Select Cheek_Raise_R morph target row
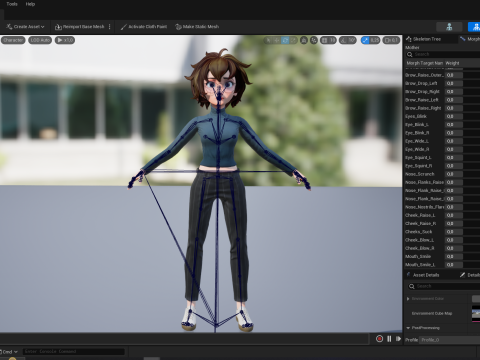Viewport: 480px width, 360px height. pyautogui.click(x=442, y=223)
